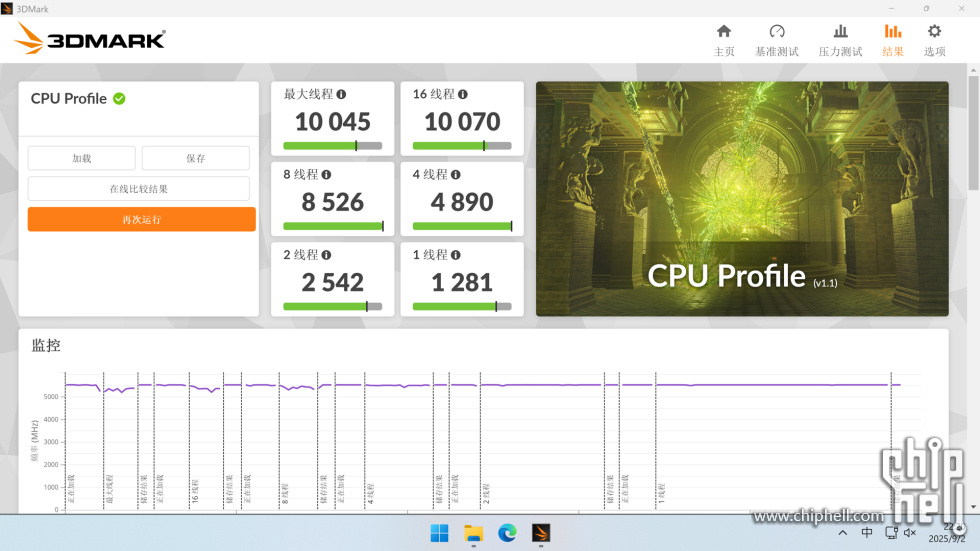
Task: Open the 选项 options tab
Action: pyautogui.click(x=934, y=40)
